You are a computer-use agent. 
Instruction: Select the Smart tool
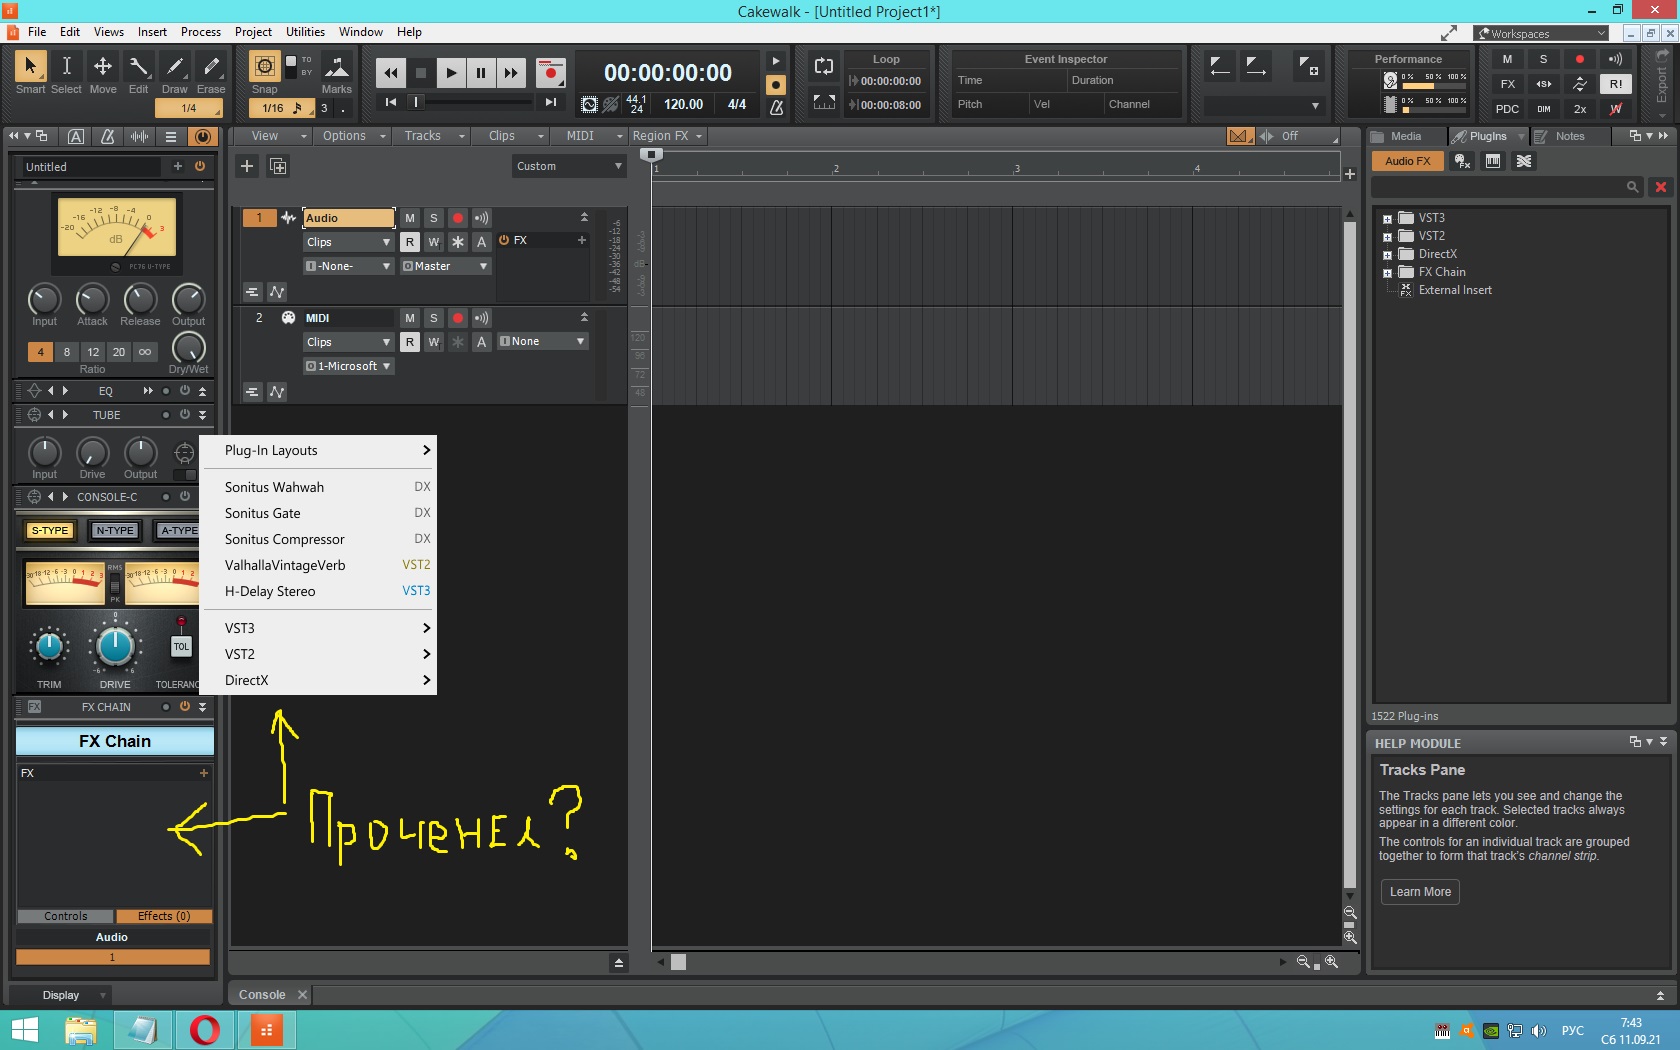(30, 67)
